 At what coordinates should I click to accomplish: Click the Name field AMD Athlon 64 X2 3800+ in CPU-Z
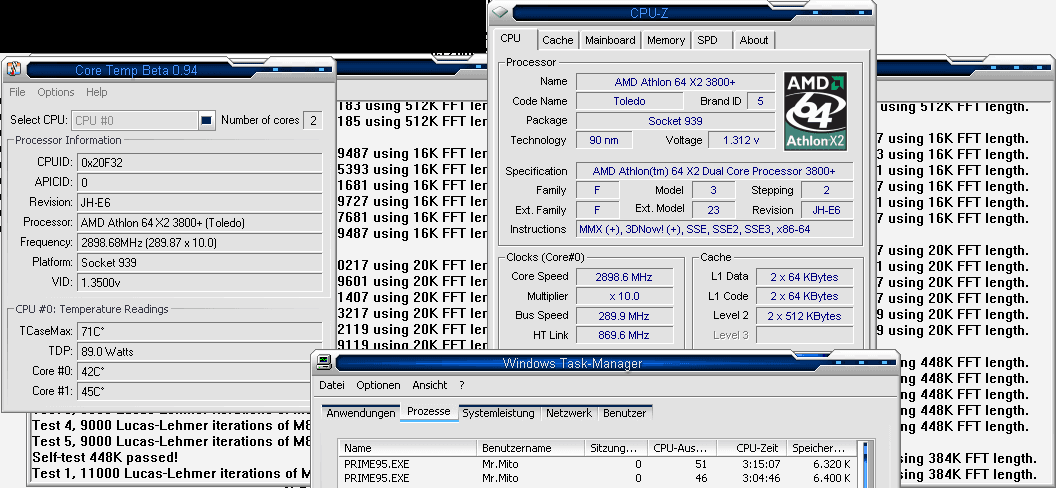(675, 82)
